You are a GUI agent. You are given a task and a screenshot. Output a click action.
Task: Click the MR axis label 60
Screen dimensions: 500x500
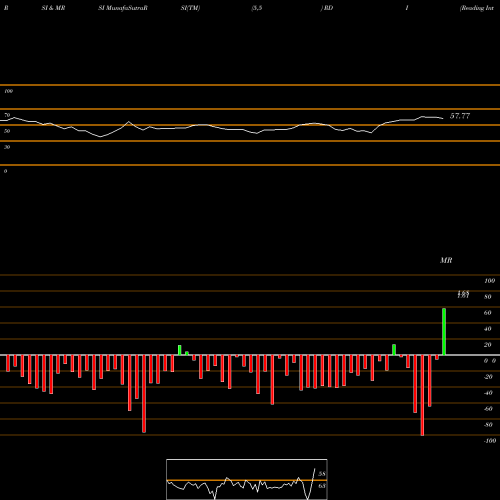488,313
